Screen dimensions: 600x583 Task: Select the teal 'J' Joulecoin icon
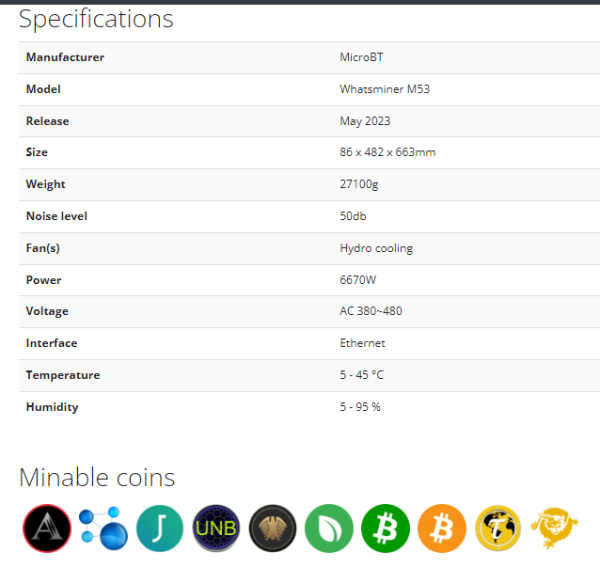point(160,528)
